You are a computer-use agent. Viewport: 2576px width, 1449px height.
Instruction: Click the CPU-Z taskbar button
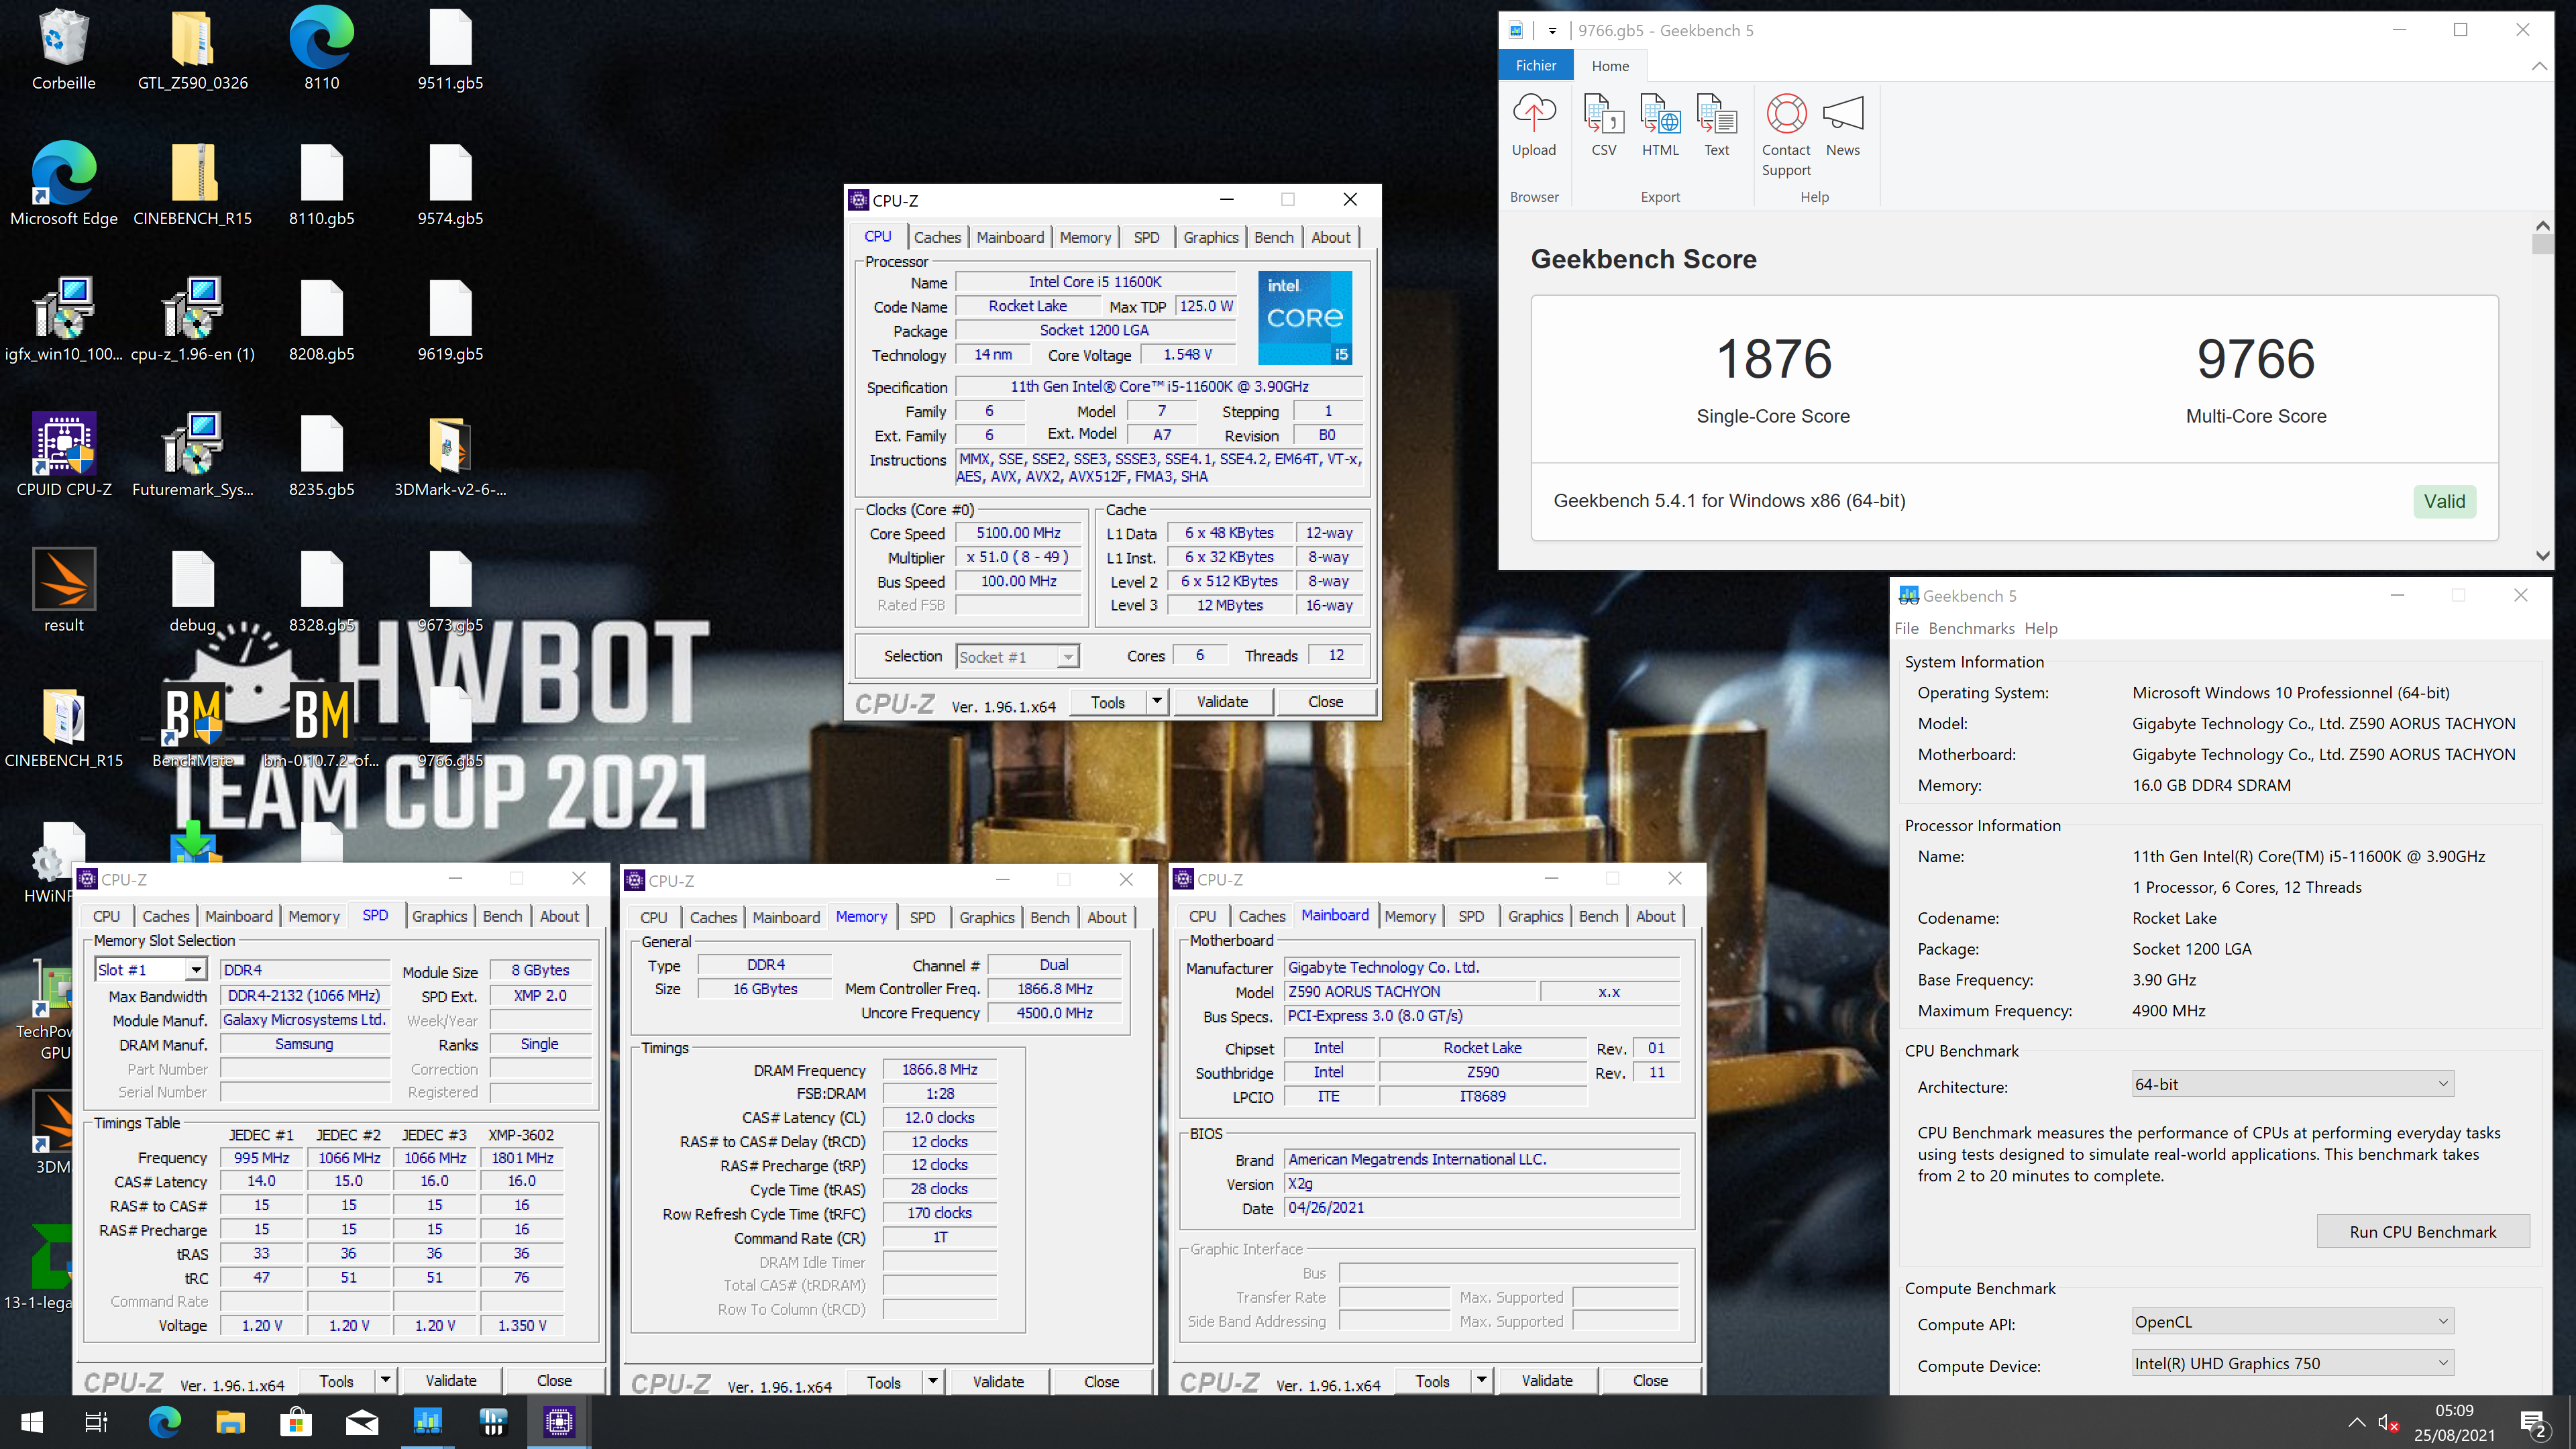tap(559, 1421)
